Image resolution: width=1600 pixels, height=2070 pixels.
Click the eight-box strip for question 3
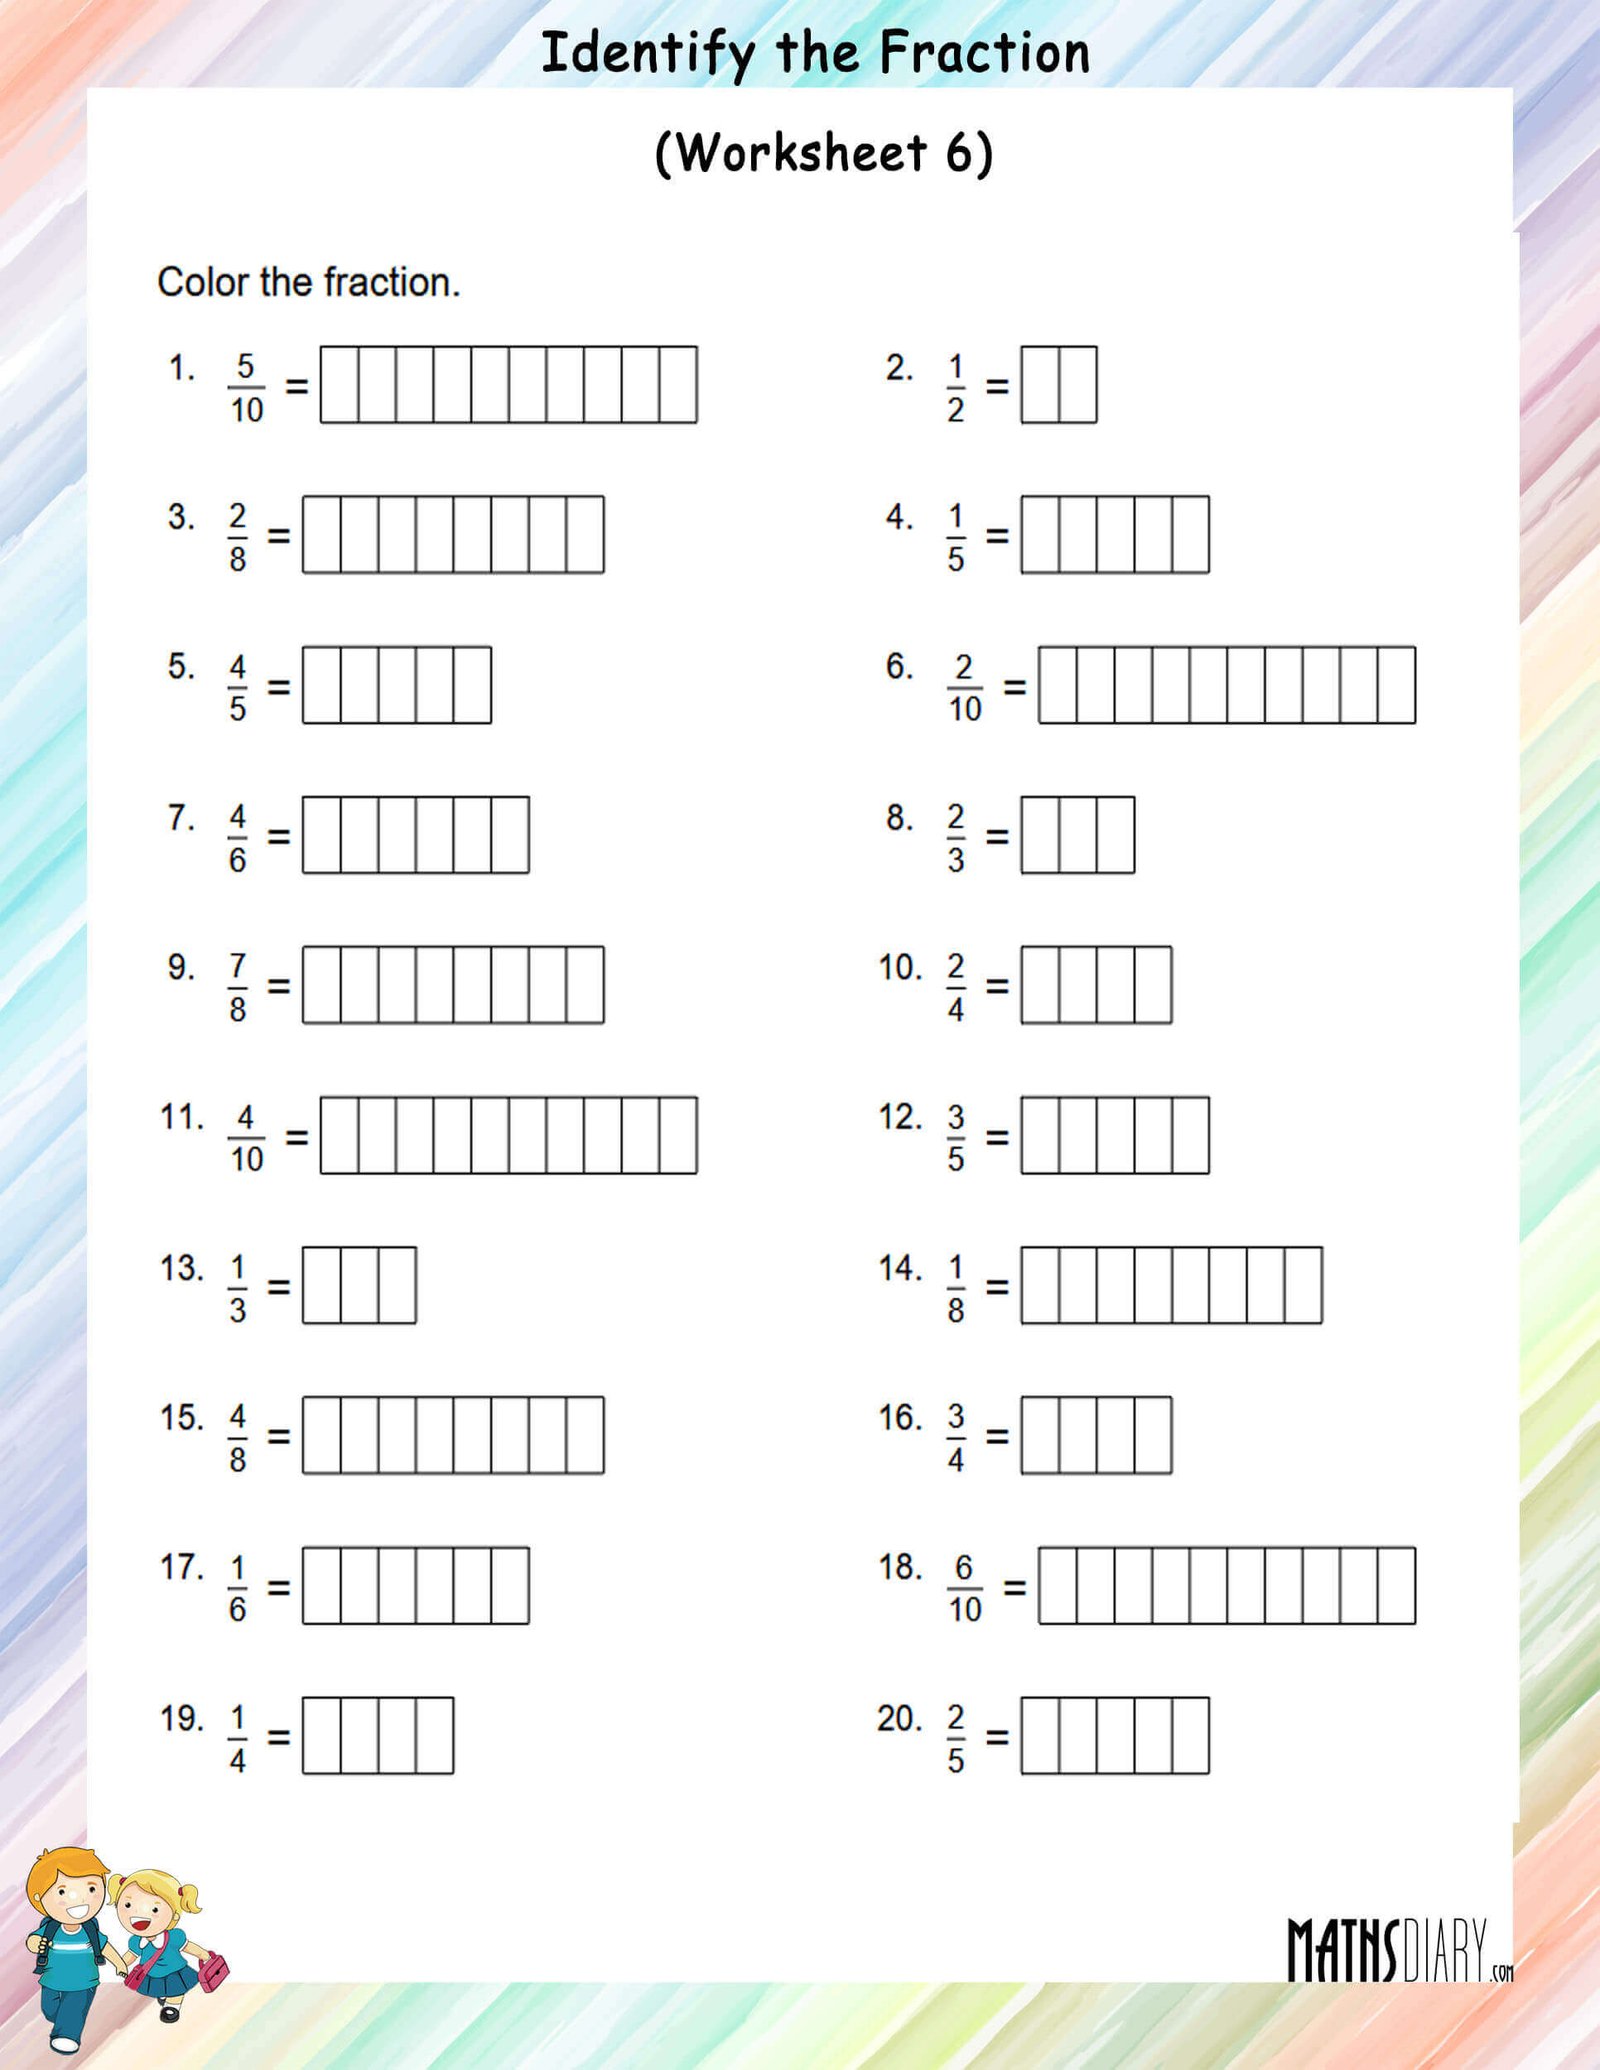coord(454,535)
